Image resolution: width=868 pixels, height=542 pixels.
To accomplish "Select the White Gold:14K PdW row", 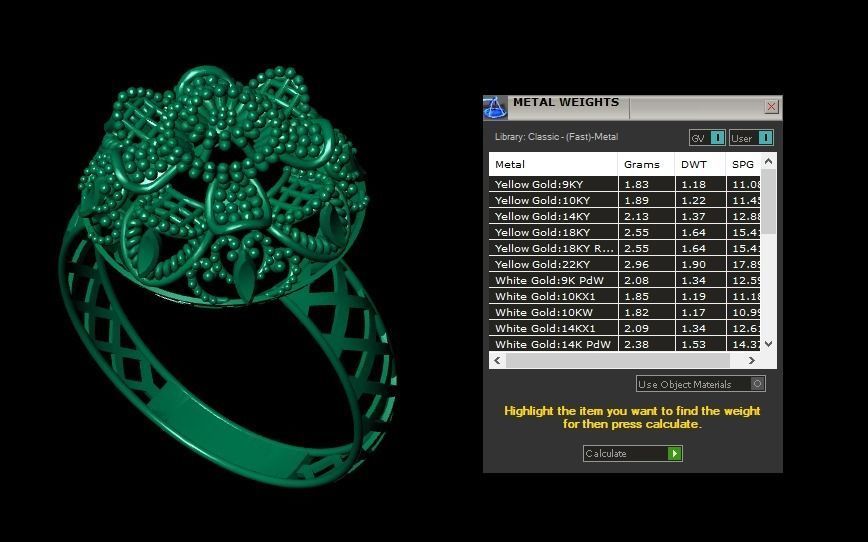I will tap(625, 344).
